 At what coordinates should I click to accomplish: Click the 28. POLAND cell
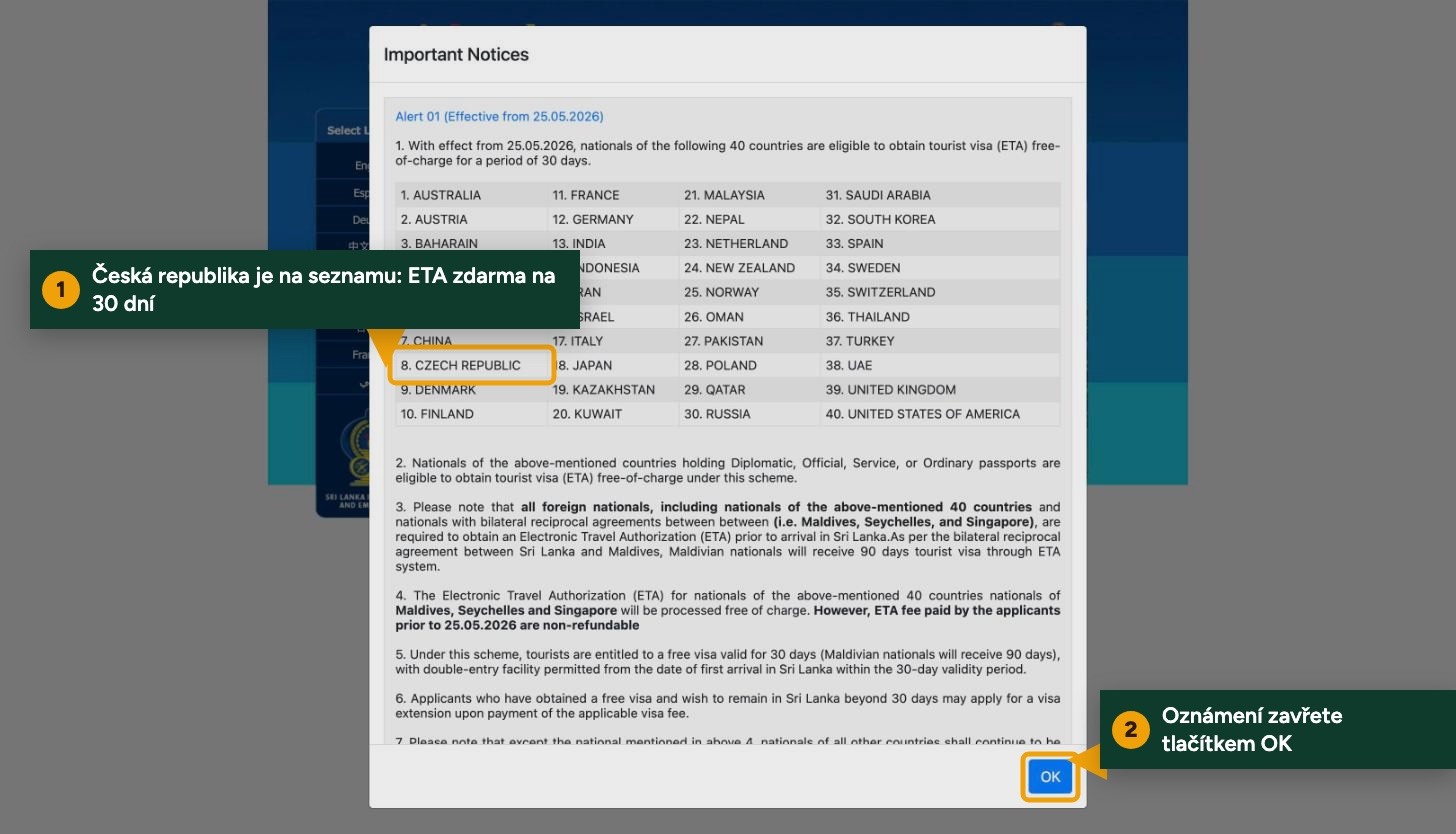coord(750,365)
